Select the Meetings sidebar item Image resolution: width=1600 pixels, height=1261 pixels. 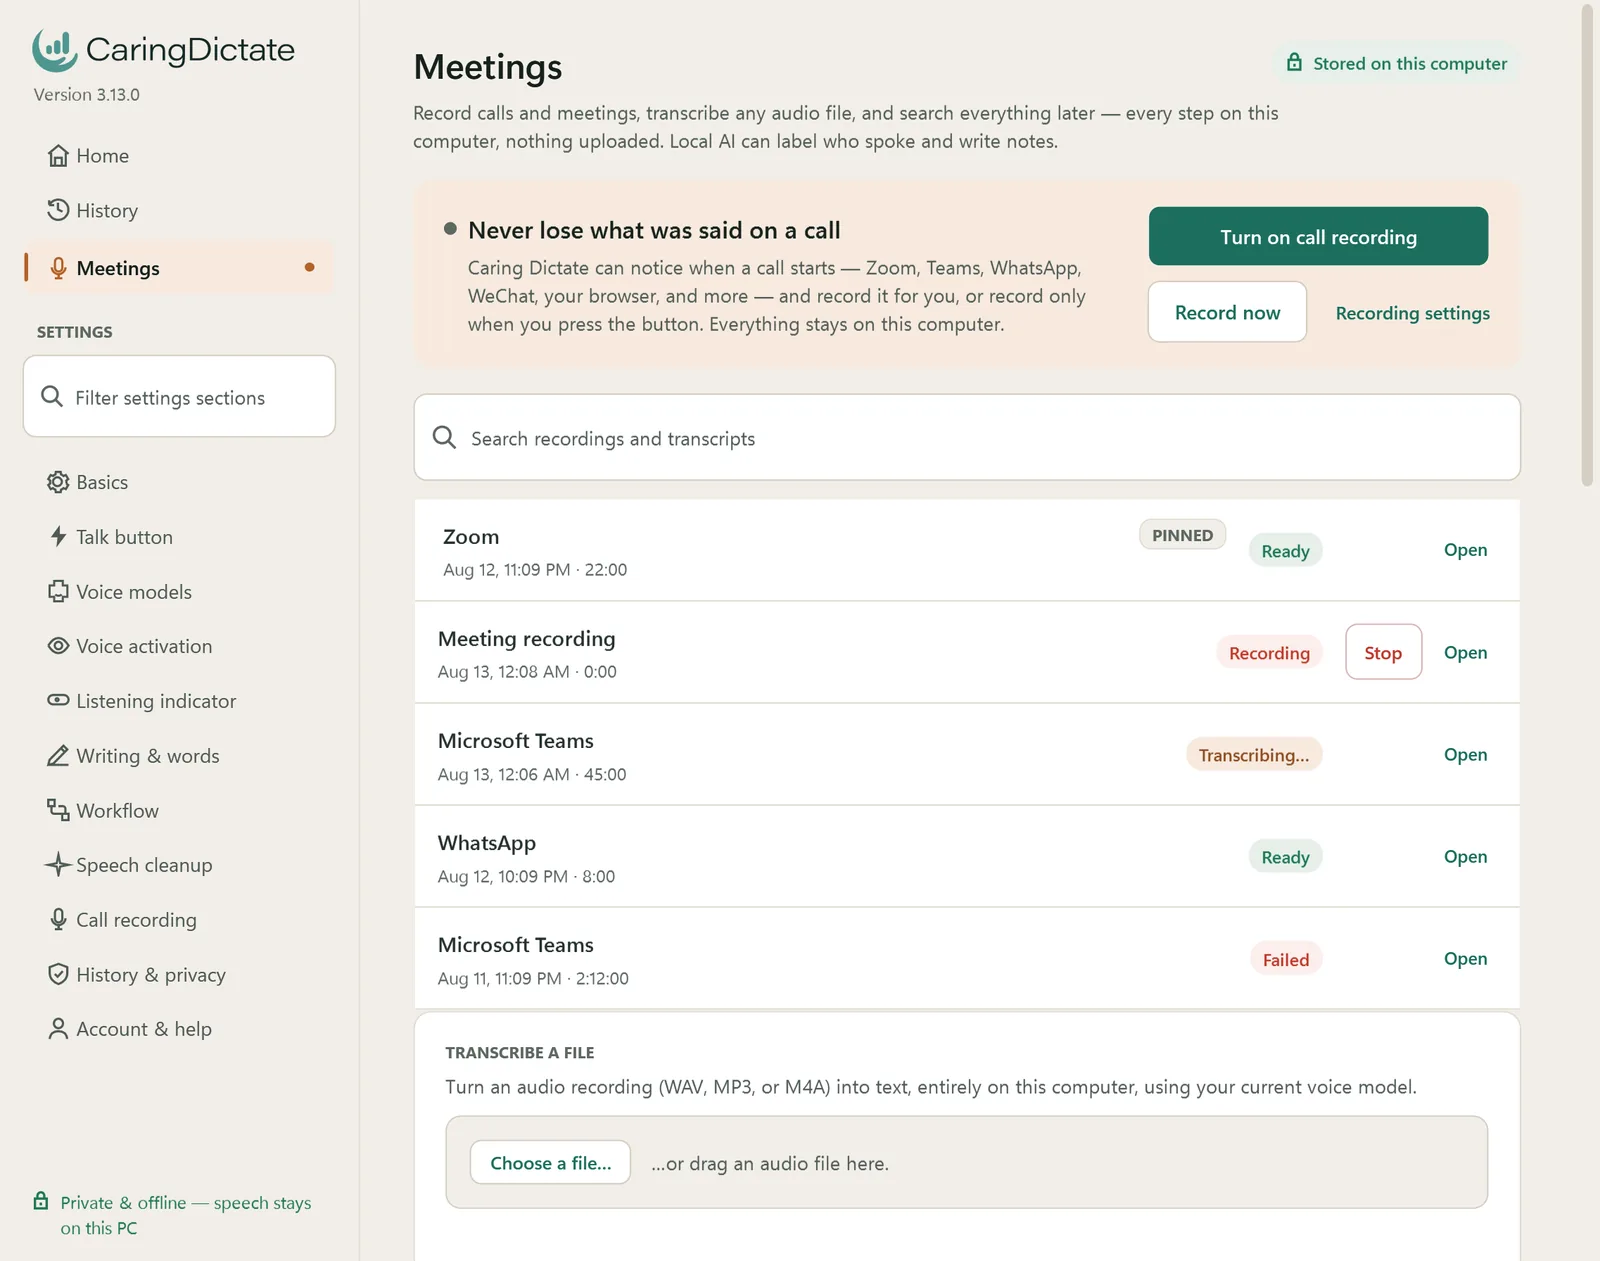(x=179, y=268)
